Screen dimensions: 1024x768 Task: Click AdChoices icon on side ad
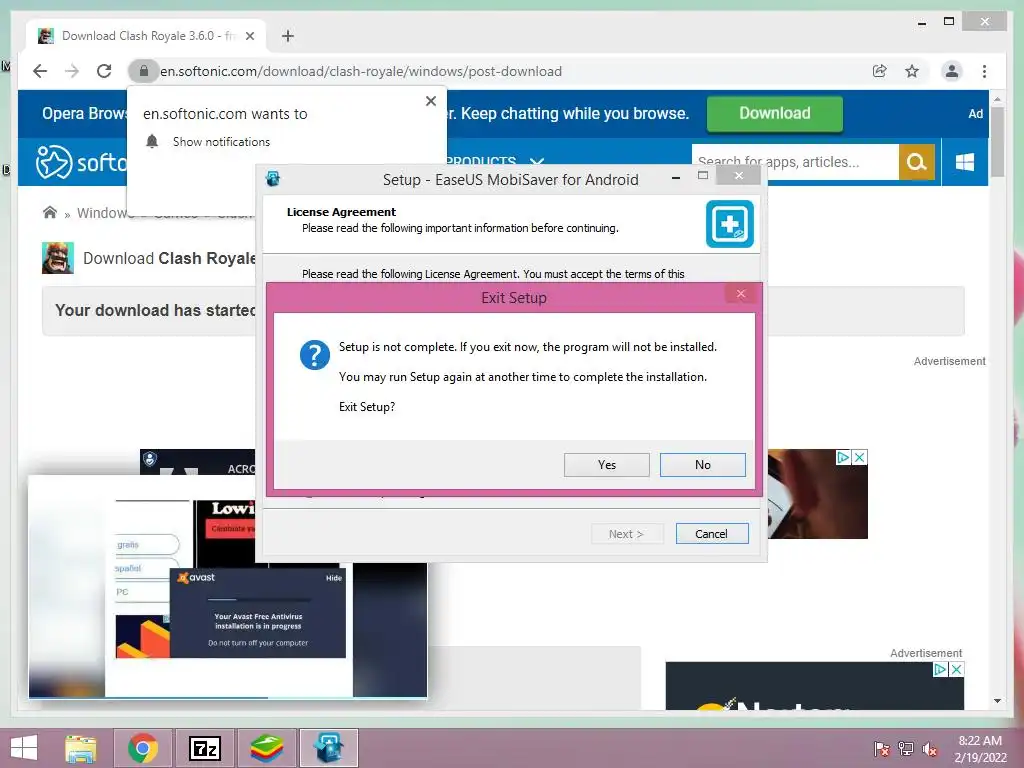(x=844, y=457)
